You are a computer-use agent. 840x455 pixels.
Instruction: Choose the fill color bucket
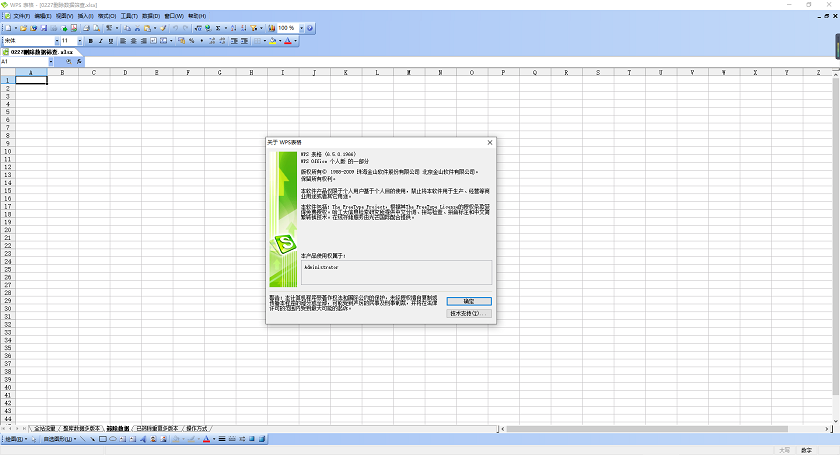[x=273, y=41]
